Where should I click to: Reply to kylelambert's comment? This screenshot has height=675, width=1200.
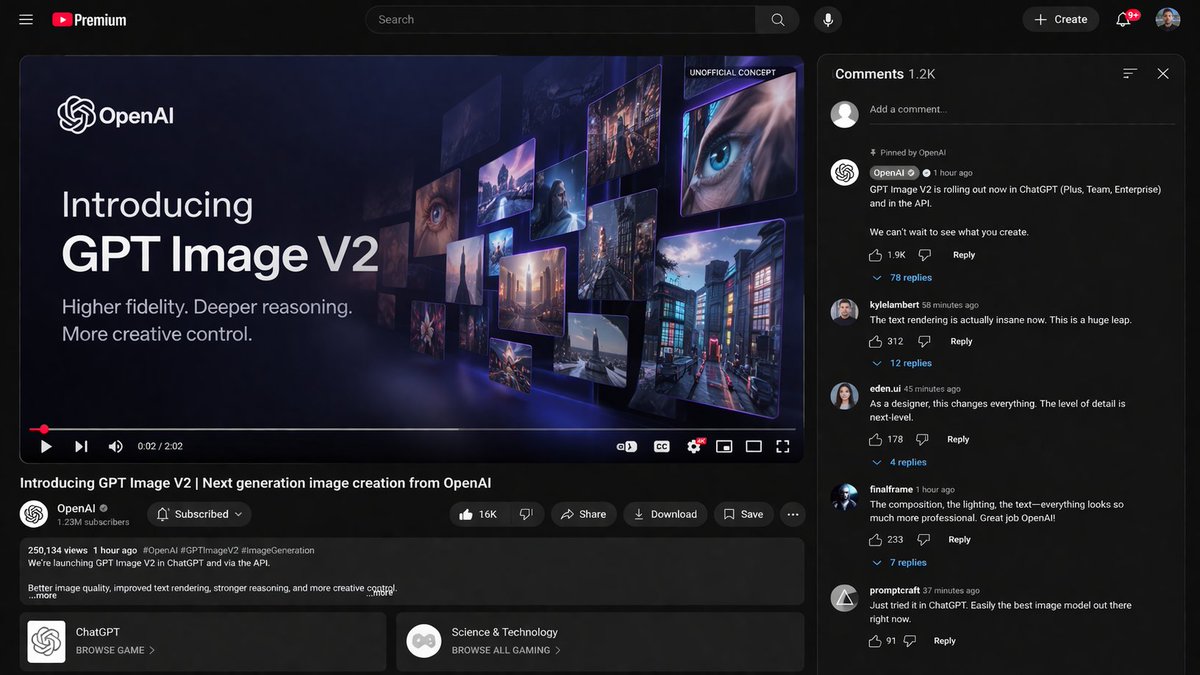tap(962, 341)
